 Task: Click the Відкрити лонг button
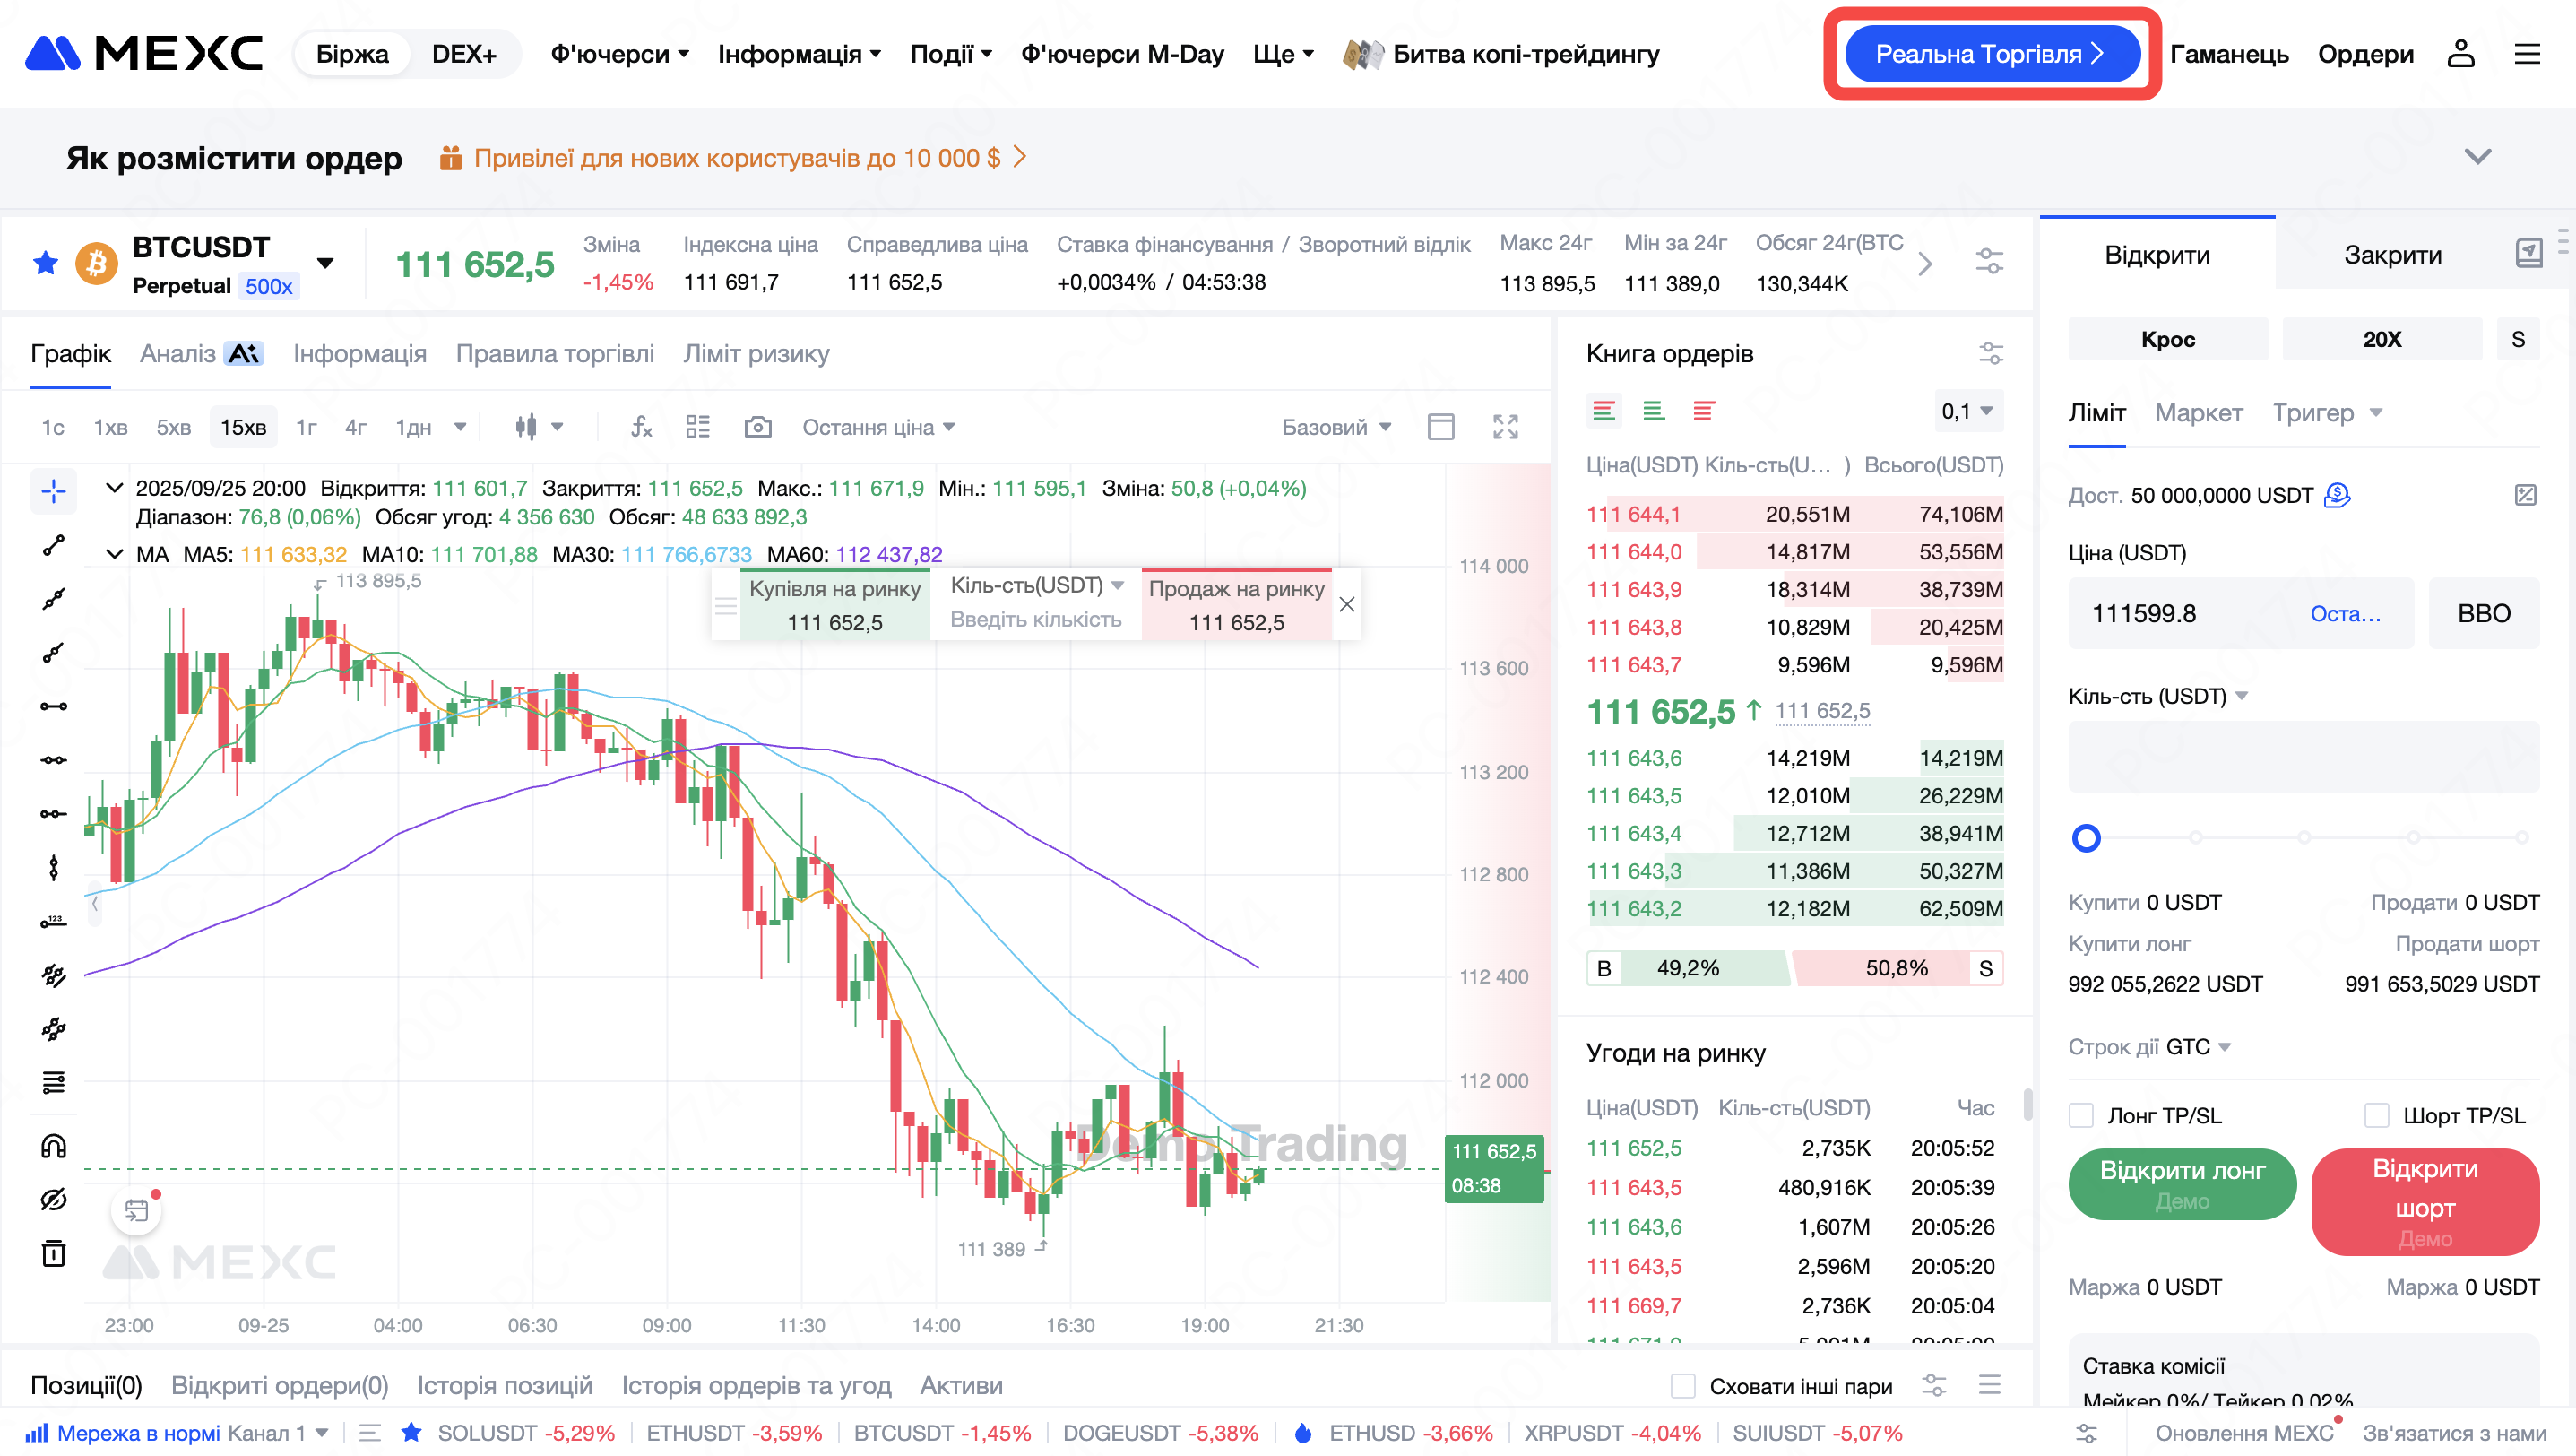pos(2181,1183)
